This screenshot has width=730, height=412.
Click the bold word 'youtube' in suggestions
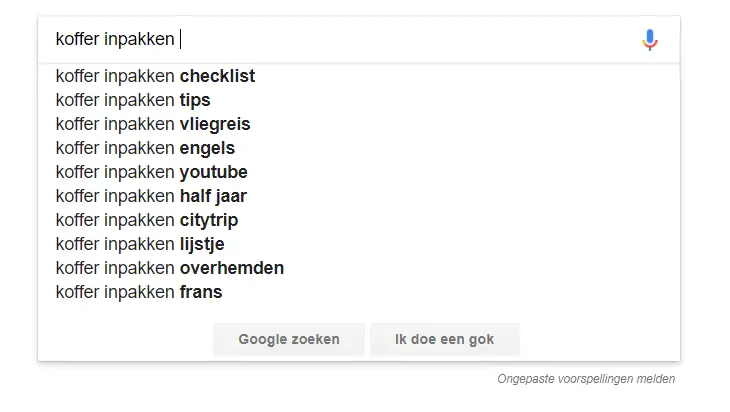pyautogui.click(x=214, y=173)
